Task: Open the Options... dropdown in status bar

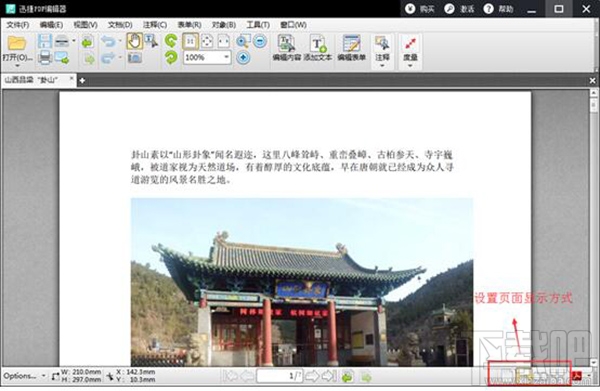Action: (24, 376)
